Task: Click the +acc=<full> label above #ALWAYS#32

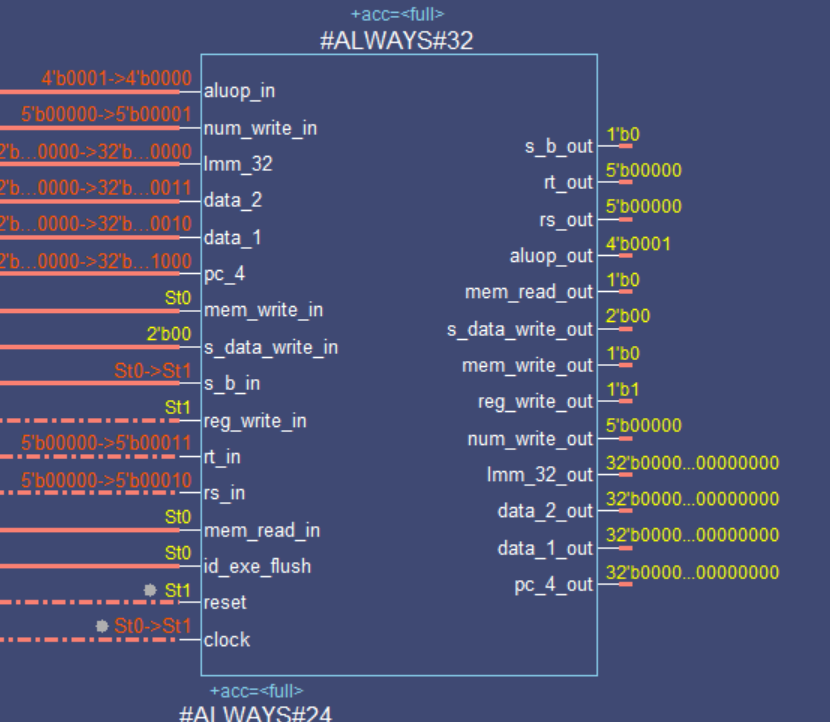Action: point(398,14)
